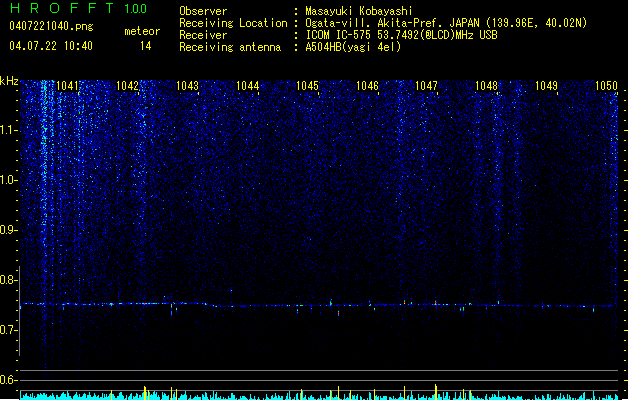
Task: Click the ICOM IC-575 receiver text
Action: click(x=402, y=35)
